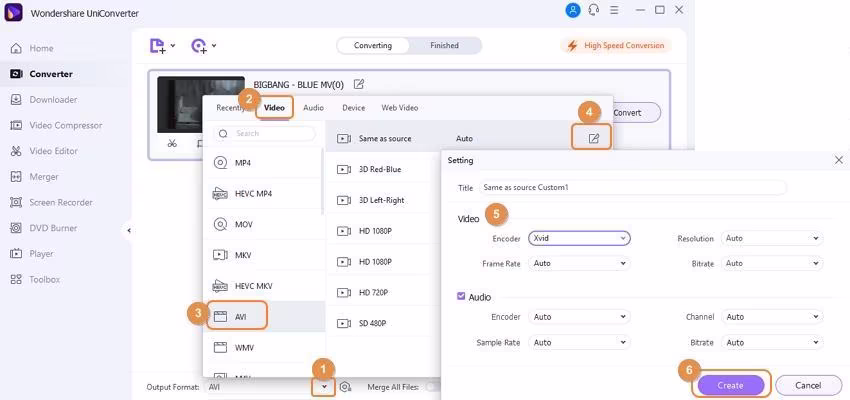Open the Downloader section
The width and height of the screenshot is (850, 400).
(x=44, y=100)
